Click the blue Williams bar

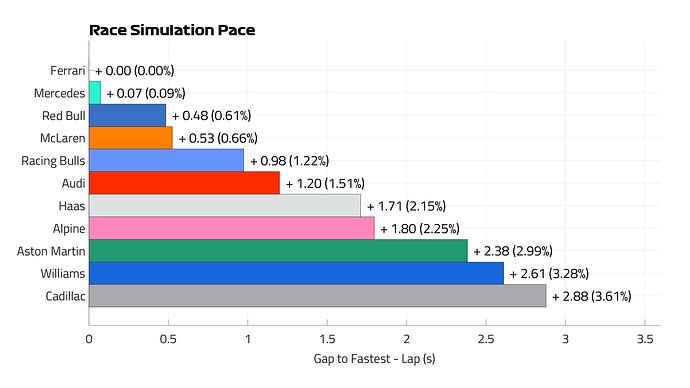[x=296, y=273]
